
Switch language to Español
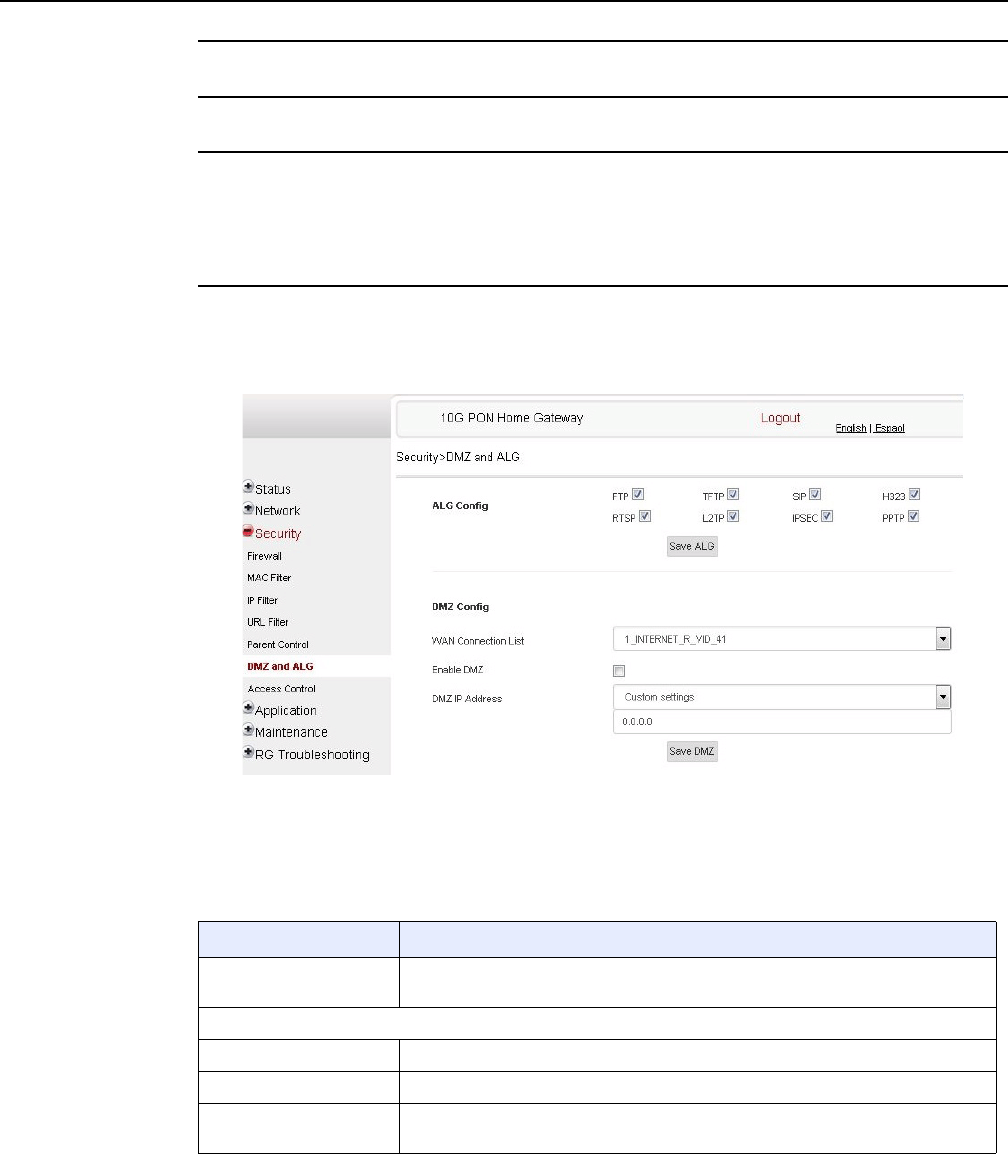tap(890, 428)
